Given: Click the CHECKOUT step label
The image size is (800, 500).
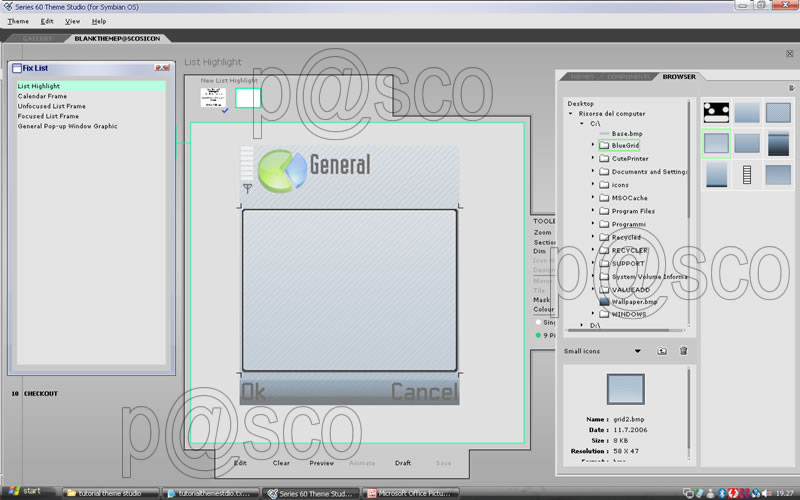Looking at the screenshot, I should 41,394.
